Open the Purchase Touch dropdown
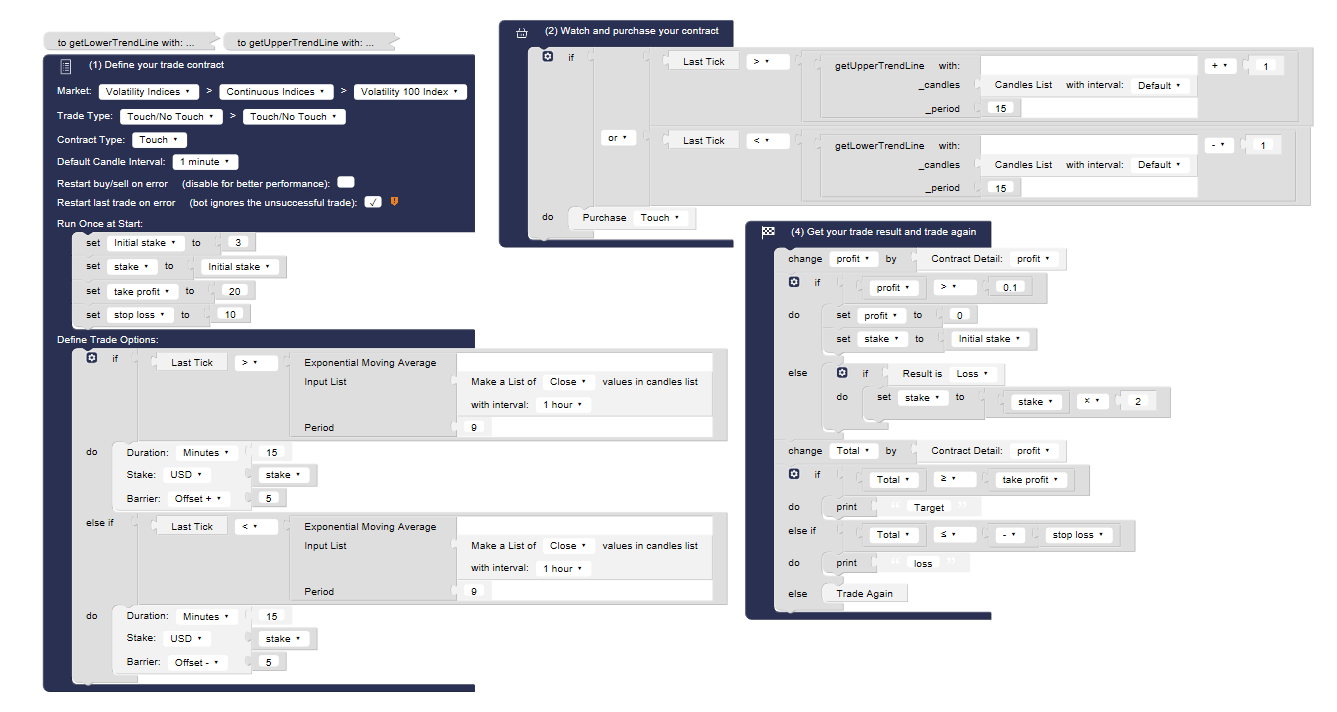The image size is (1337, 712). tap(661, 218)
